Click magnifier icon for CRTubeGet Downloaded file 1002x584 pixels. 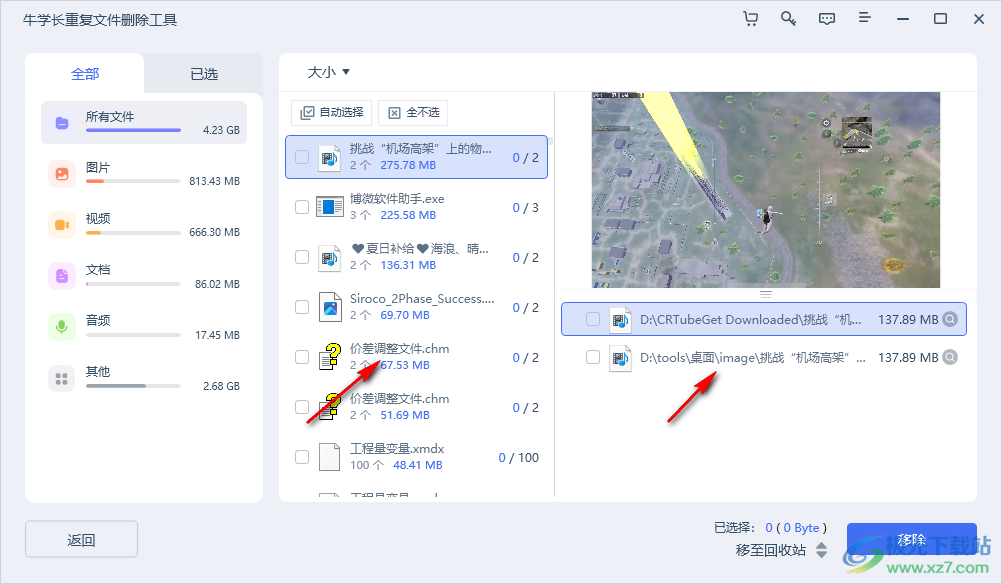[950, 320]
